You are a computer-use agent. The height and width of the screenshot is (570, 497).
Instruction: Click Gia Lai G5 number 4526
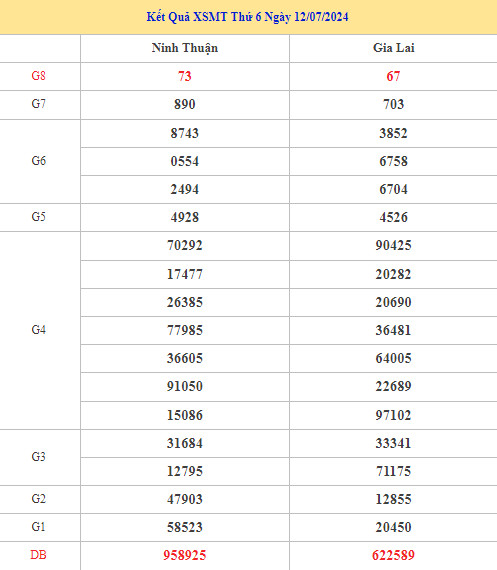click(x=393, y=217)
